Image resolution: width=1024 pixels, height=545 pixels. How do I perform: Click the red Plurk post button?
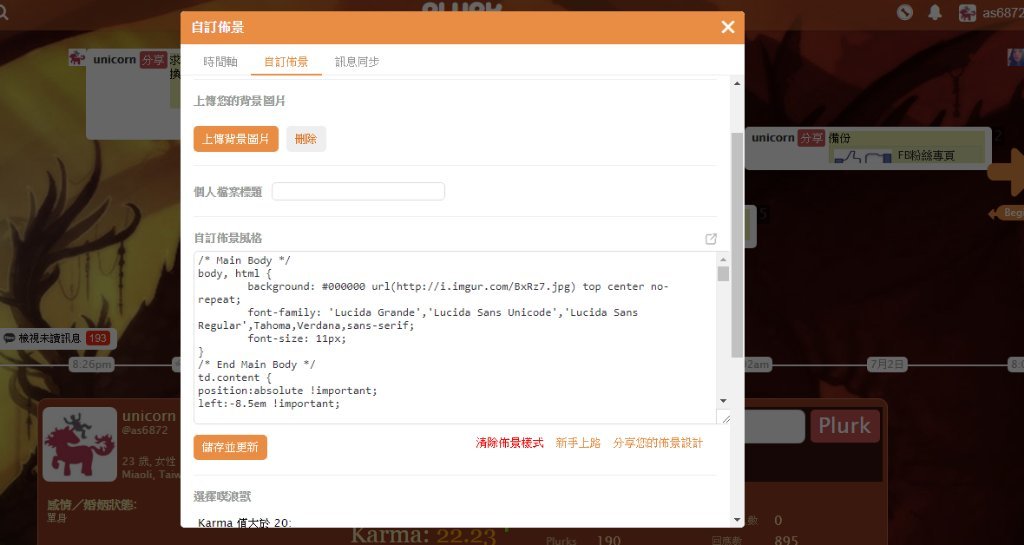click(844, 426)
